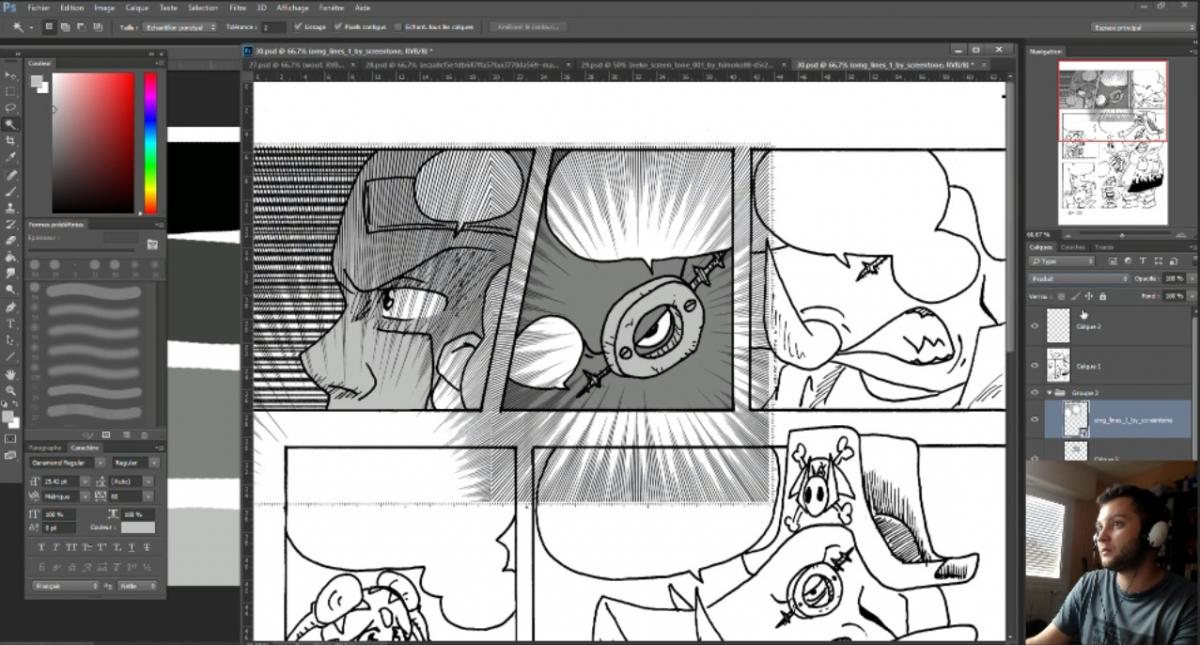Select the Brush tool

click(x=11, y=191)
